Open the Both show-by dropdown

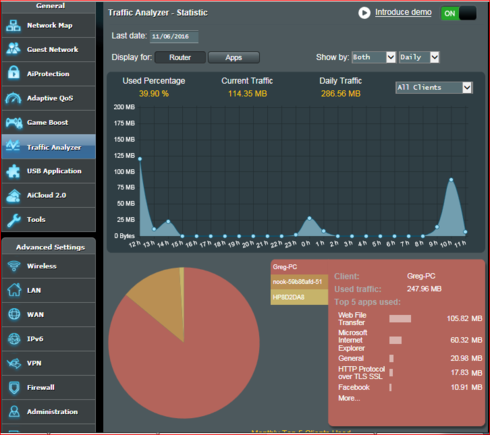click(x=374, y=57)
